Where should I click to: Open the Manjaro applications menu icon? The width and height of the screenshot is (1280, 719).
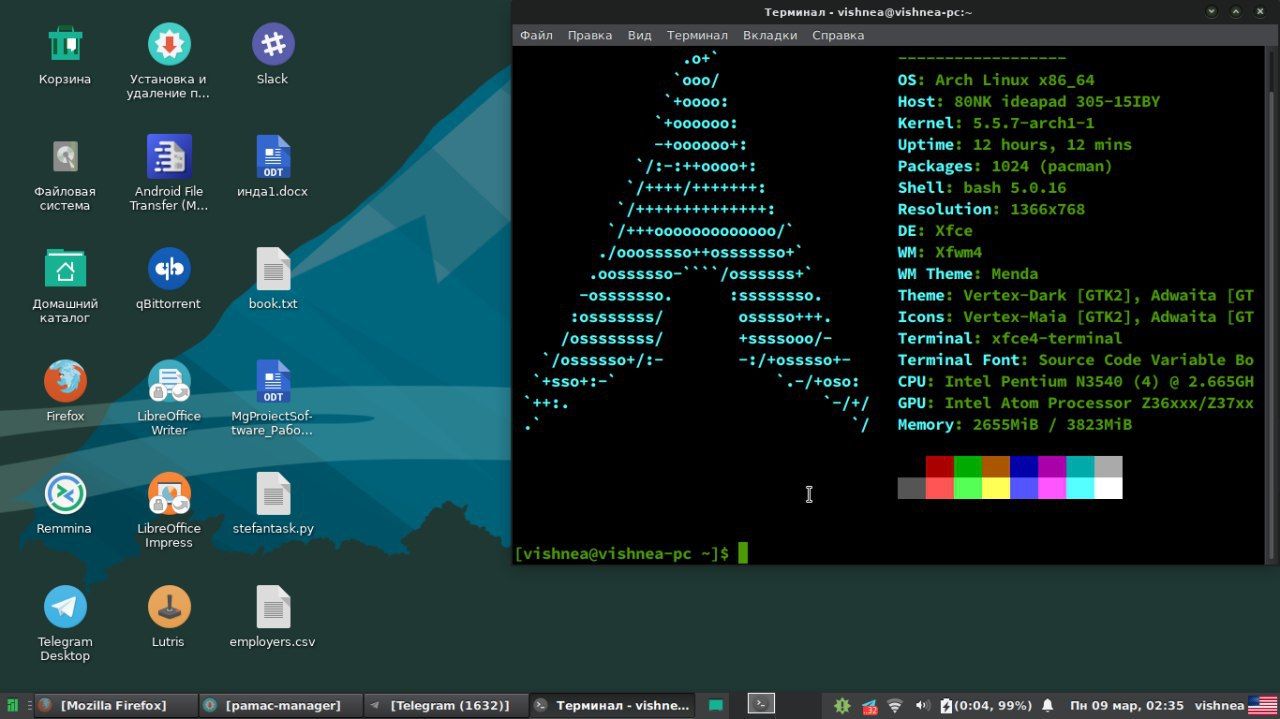click(x=13, y=705)
